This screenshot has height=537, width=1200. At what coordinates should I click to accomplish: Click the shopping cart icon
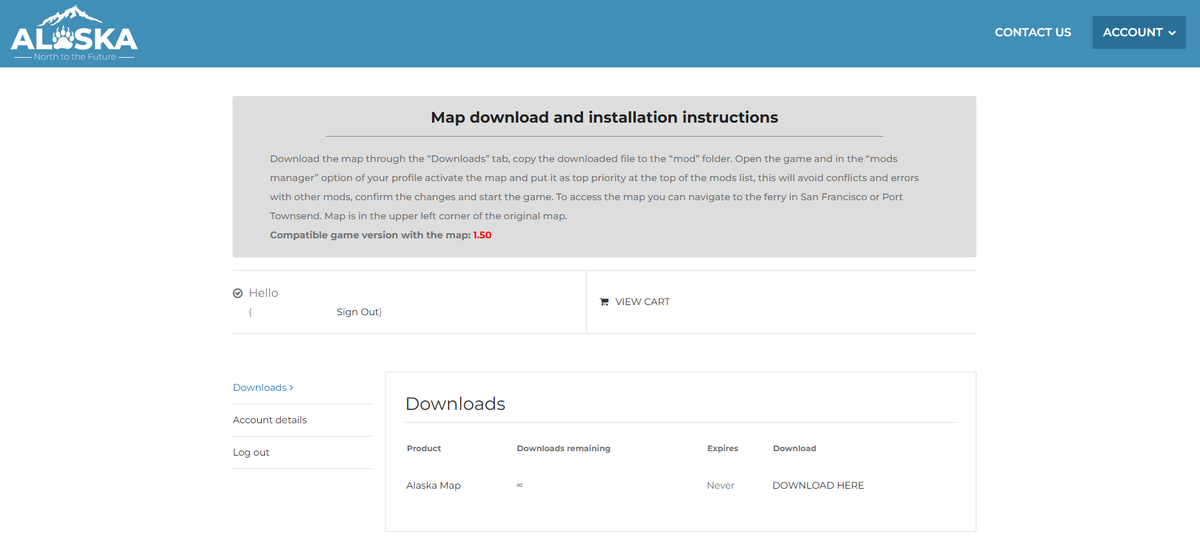pos(604,302)
